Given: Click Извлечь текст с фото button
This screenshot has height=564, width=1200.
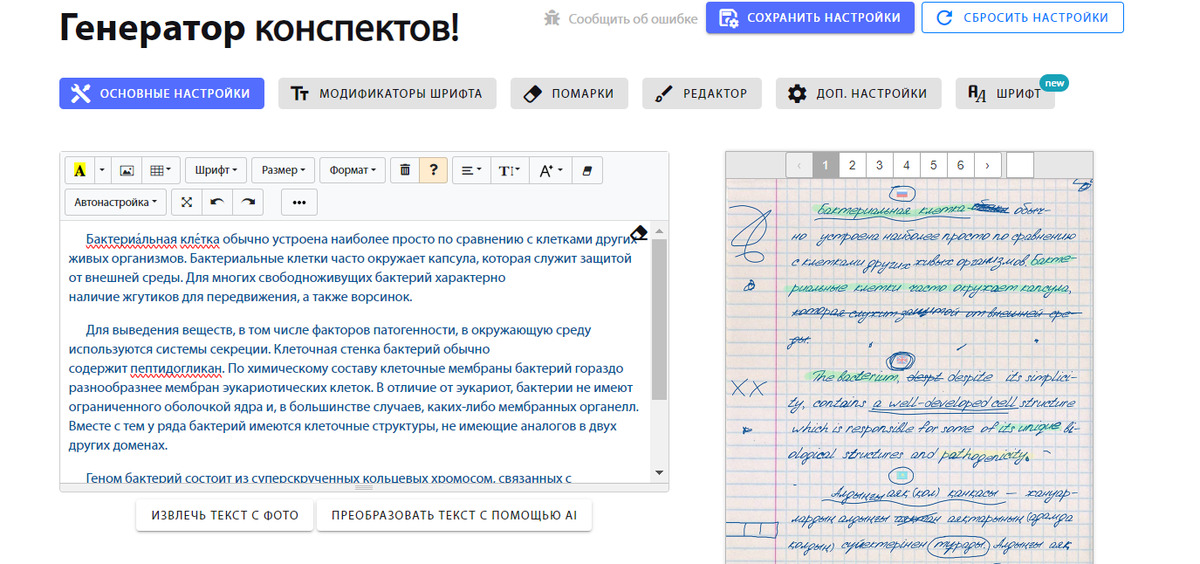Looking at the screenshot, I should pos(225,516).
